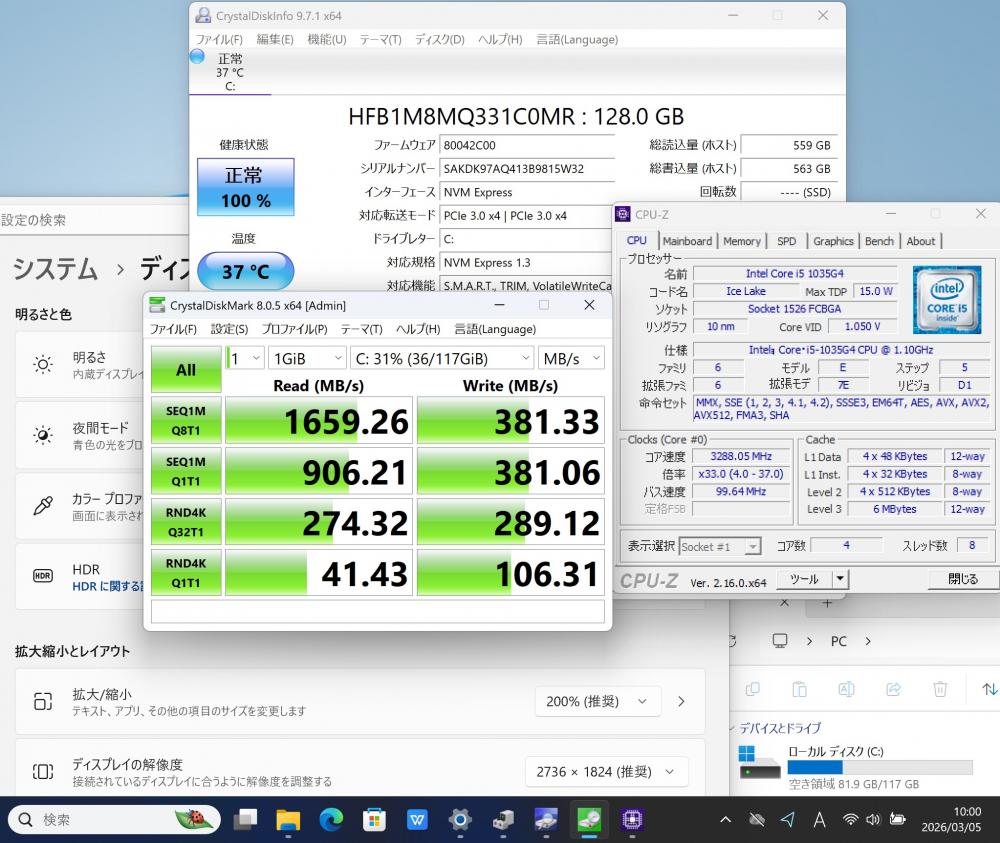The image size is (1000, 843).
Task: Open the プロファイル(P) menu in CrystalDiskMark
Action: (291, 329)
